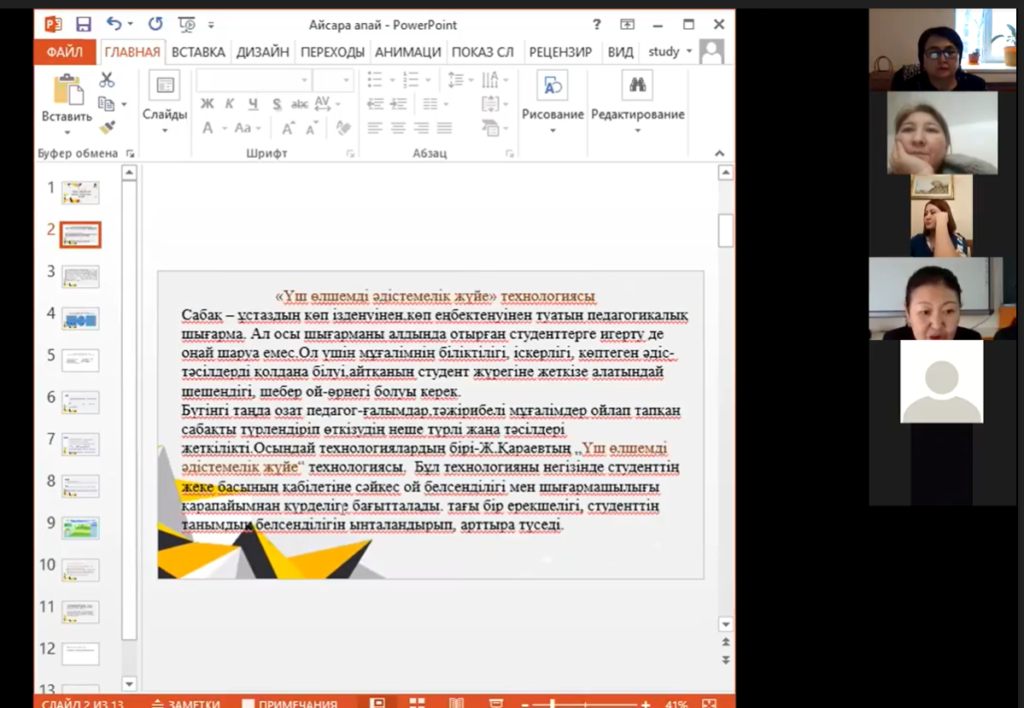Click the ФАЙЛ button
This screenshot has height=708, width=1024.
[x=64, y=52]
